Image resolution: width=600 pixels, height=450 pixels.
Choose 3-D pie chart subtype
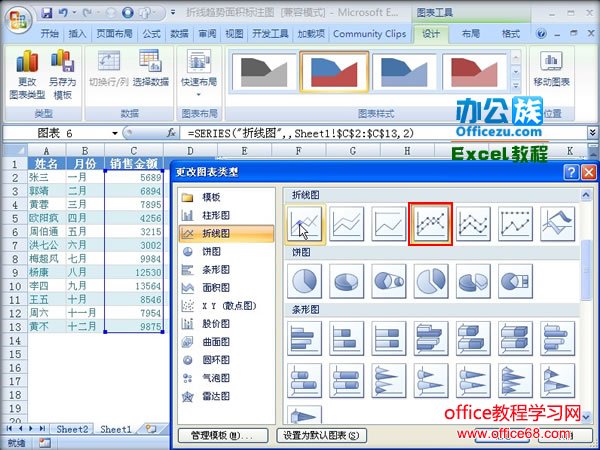[x=347, y=281]
